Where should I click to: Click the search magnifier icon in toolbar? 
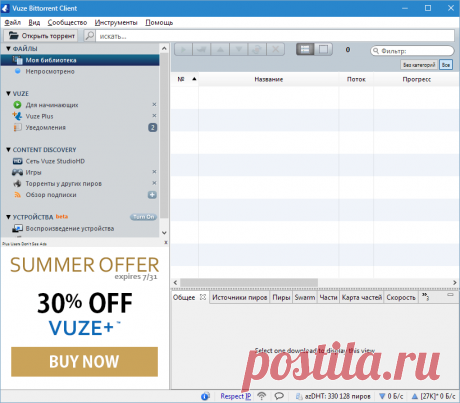(x=89, y=36)
